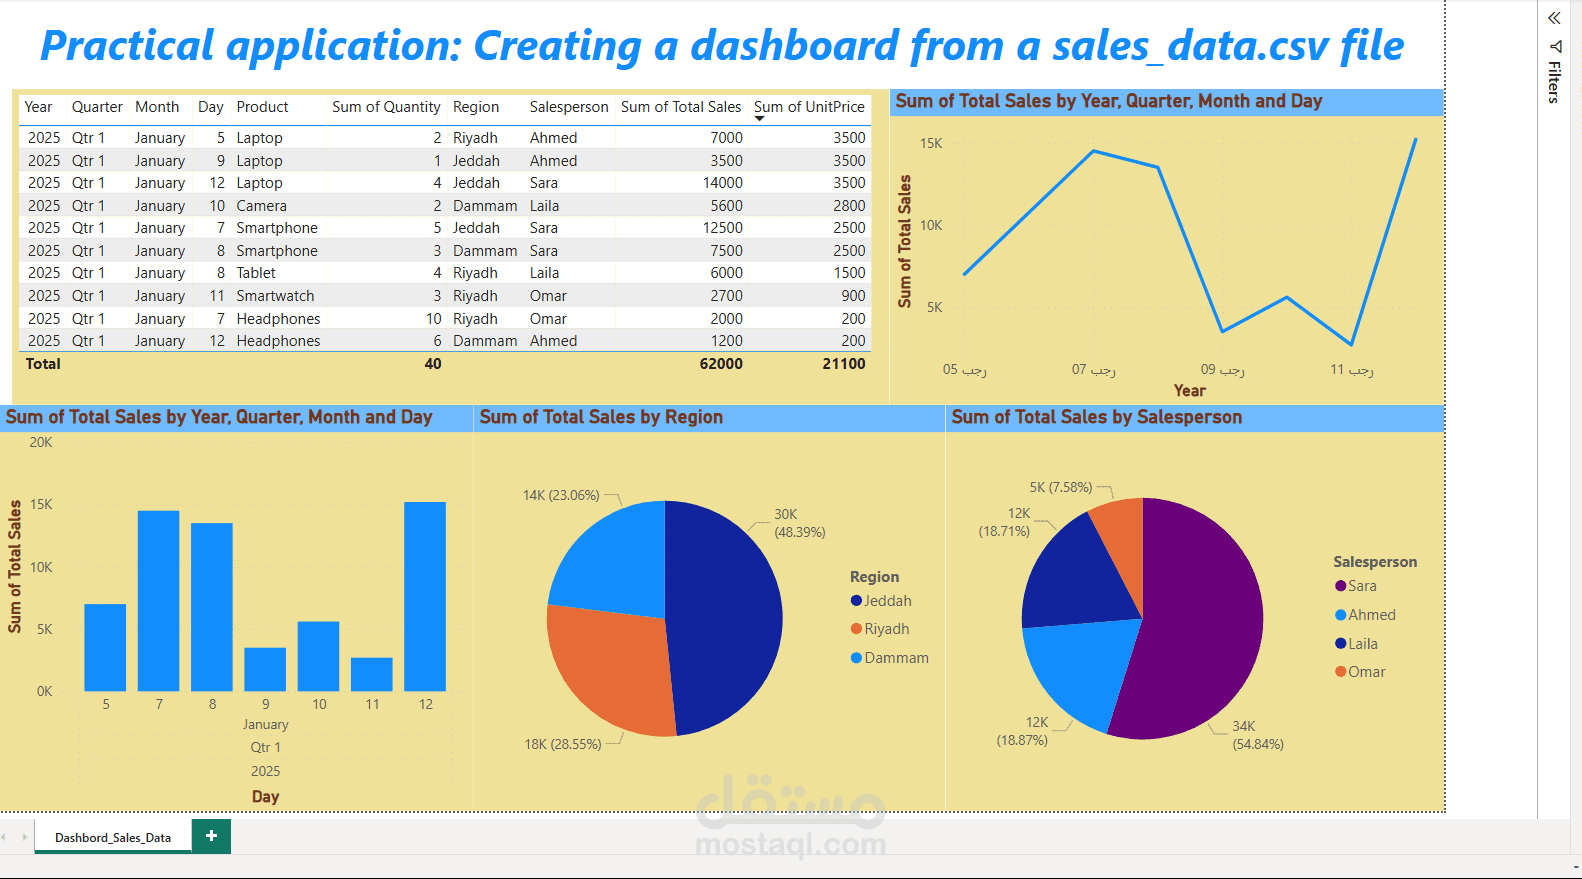The height and width of the screenshot is (879, 1582).
Task: Sort table by Month column header
Action: coord(157,107)
